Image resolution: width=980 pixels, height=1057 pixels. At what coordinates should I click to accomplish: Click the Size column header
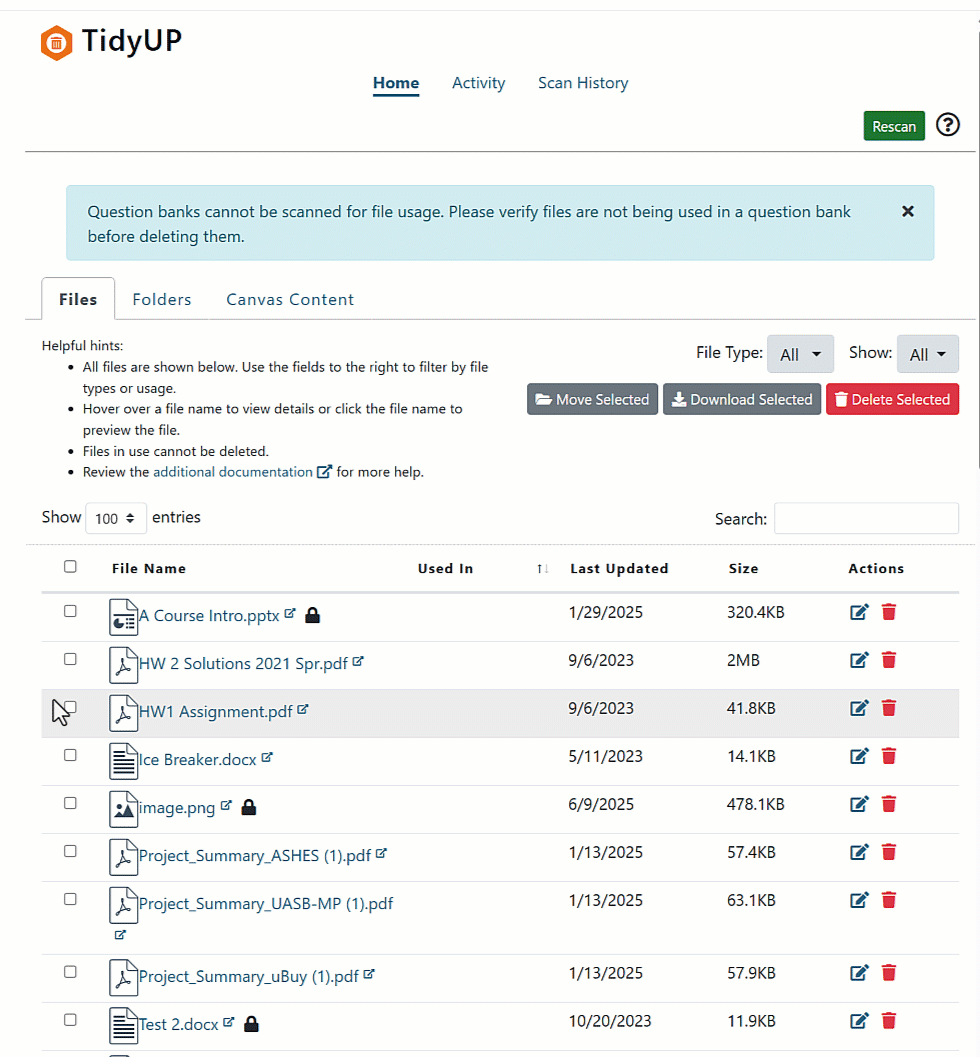pyautogui.click(x=743, y=568)
